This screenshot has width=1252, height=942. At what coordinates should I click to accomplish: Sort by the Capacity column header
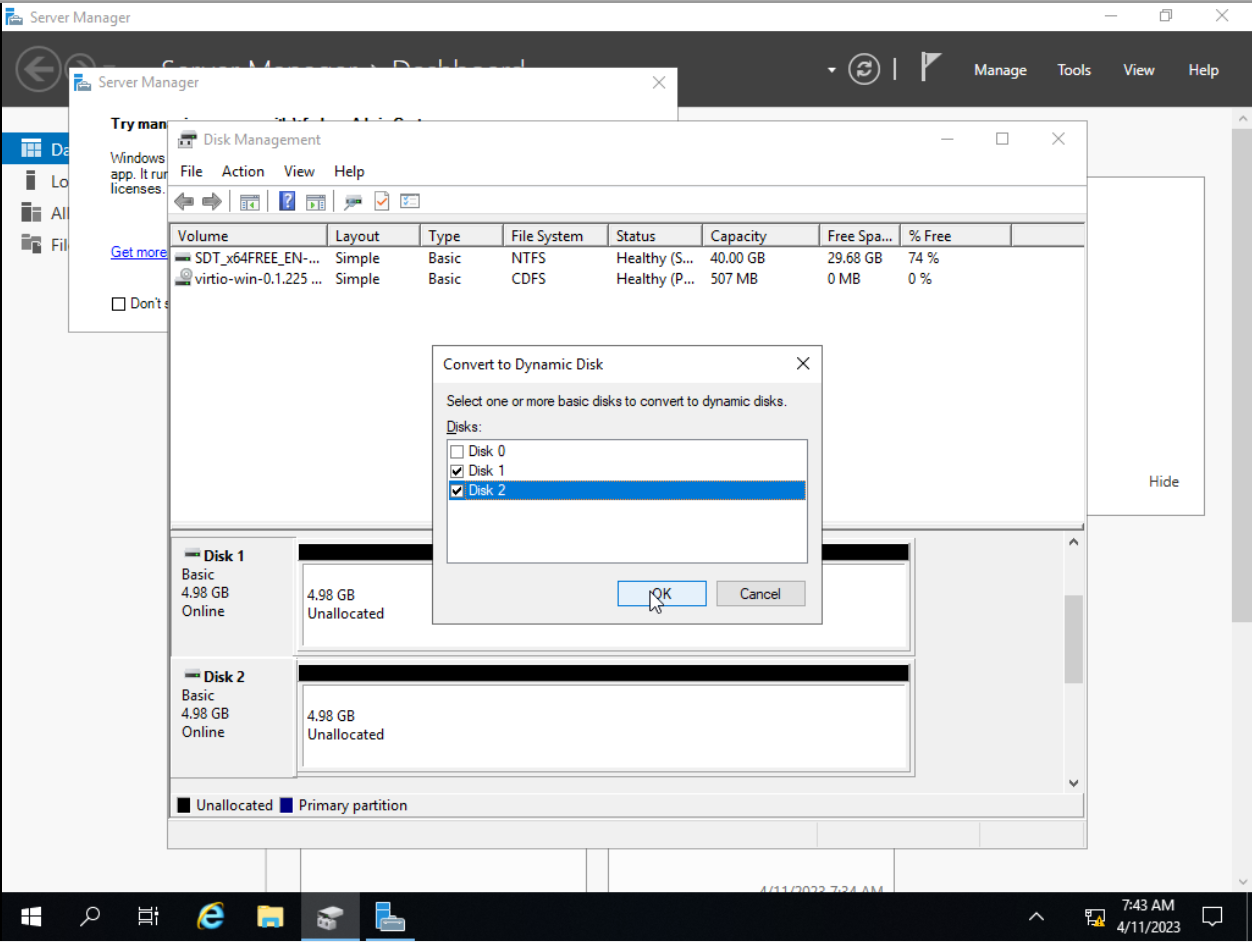point(761,236)
